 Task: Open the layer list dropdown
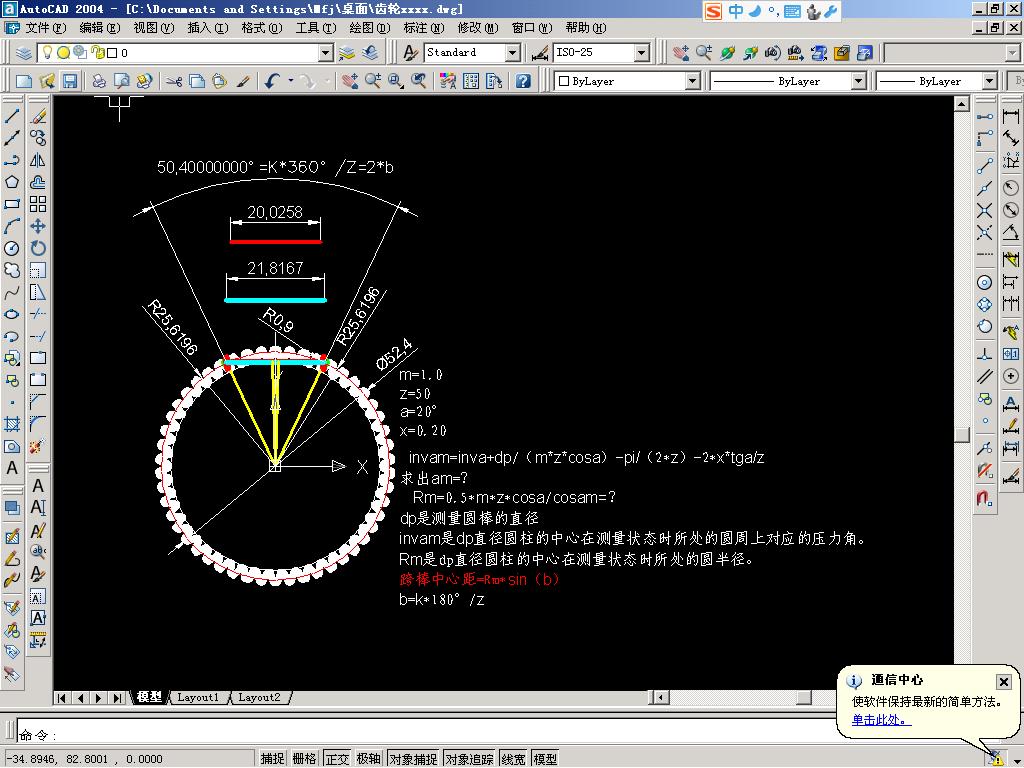326,53
